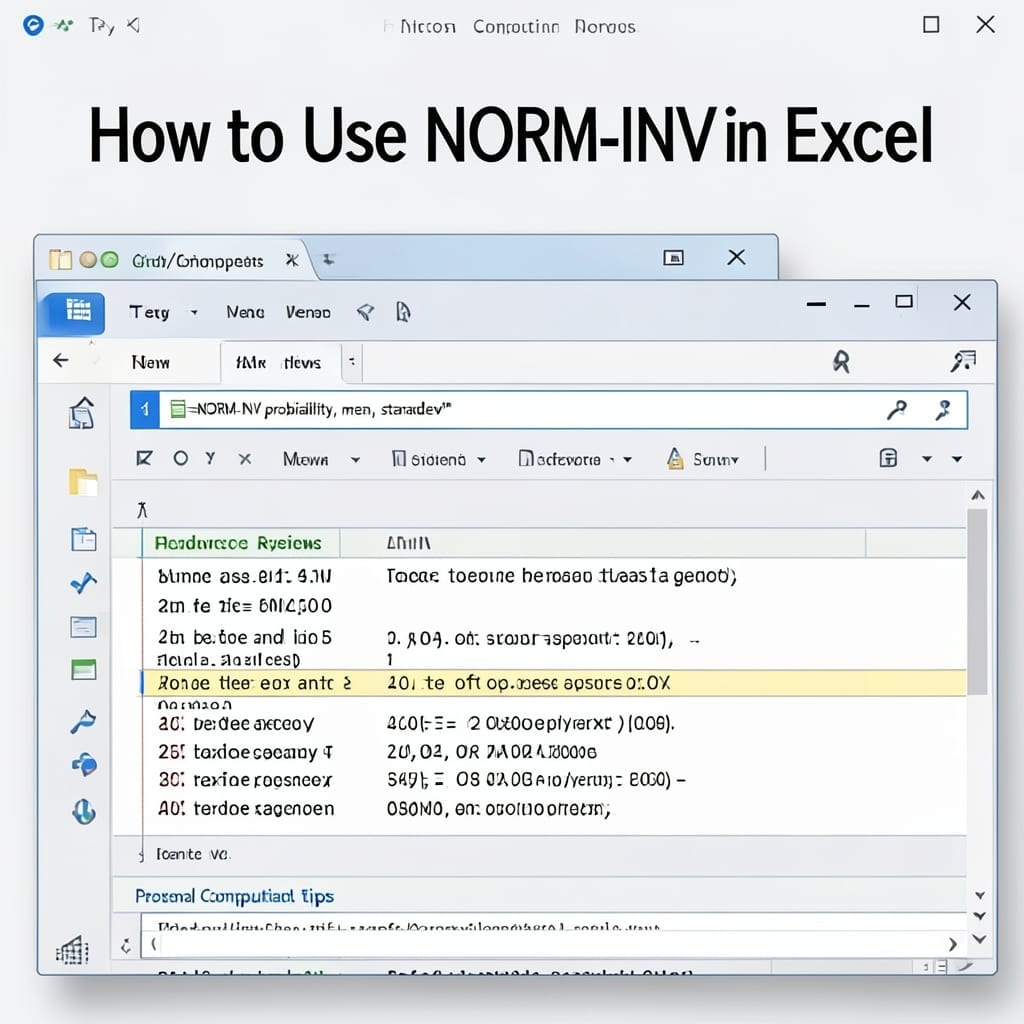
Task: Expand the Mowa dropdown in toolbar
Action: click(355, 460)
